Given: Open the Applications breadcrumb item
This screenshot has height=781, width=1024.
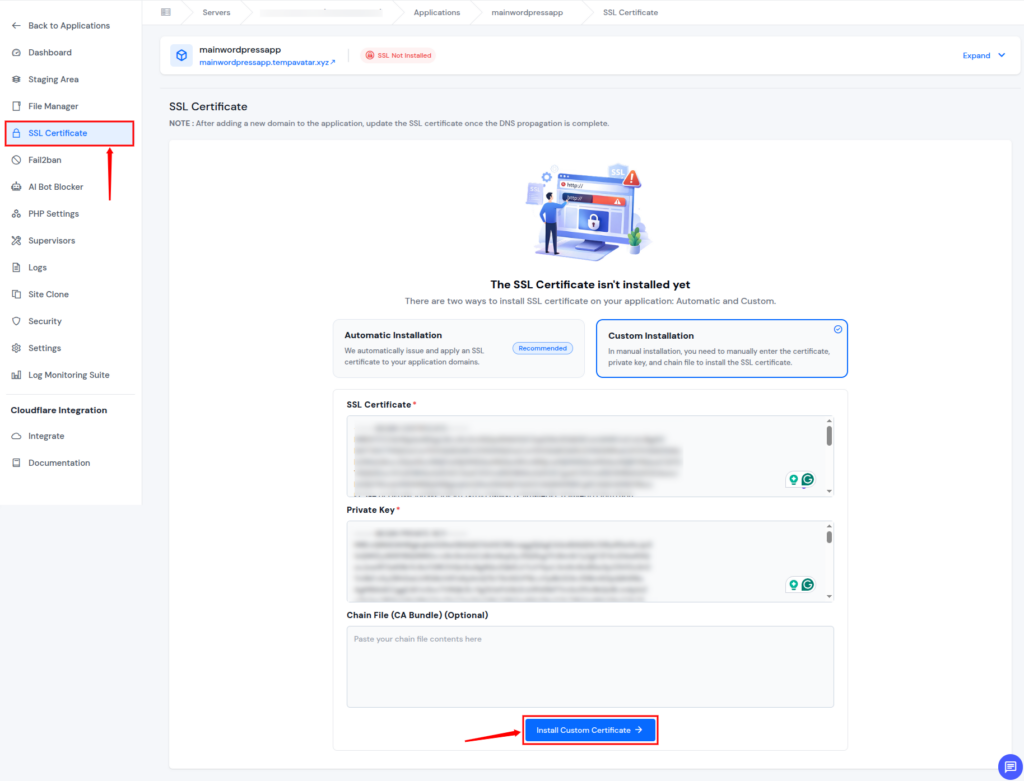Looking at the screenshot, I should [x=437, y=12].
